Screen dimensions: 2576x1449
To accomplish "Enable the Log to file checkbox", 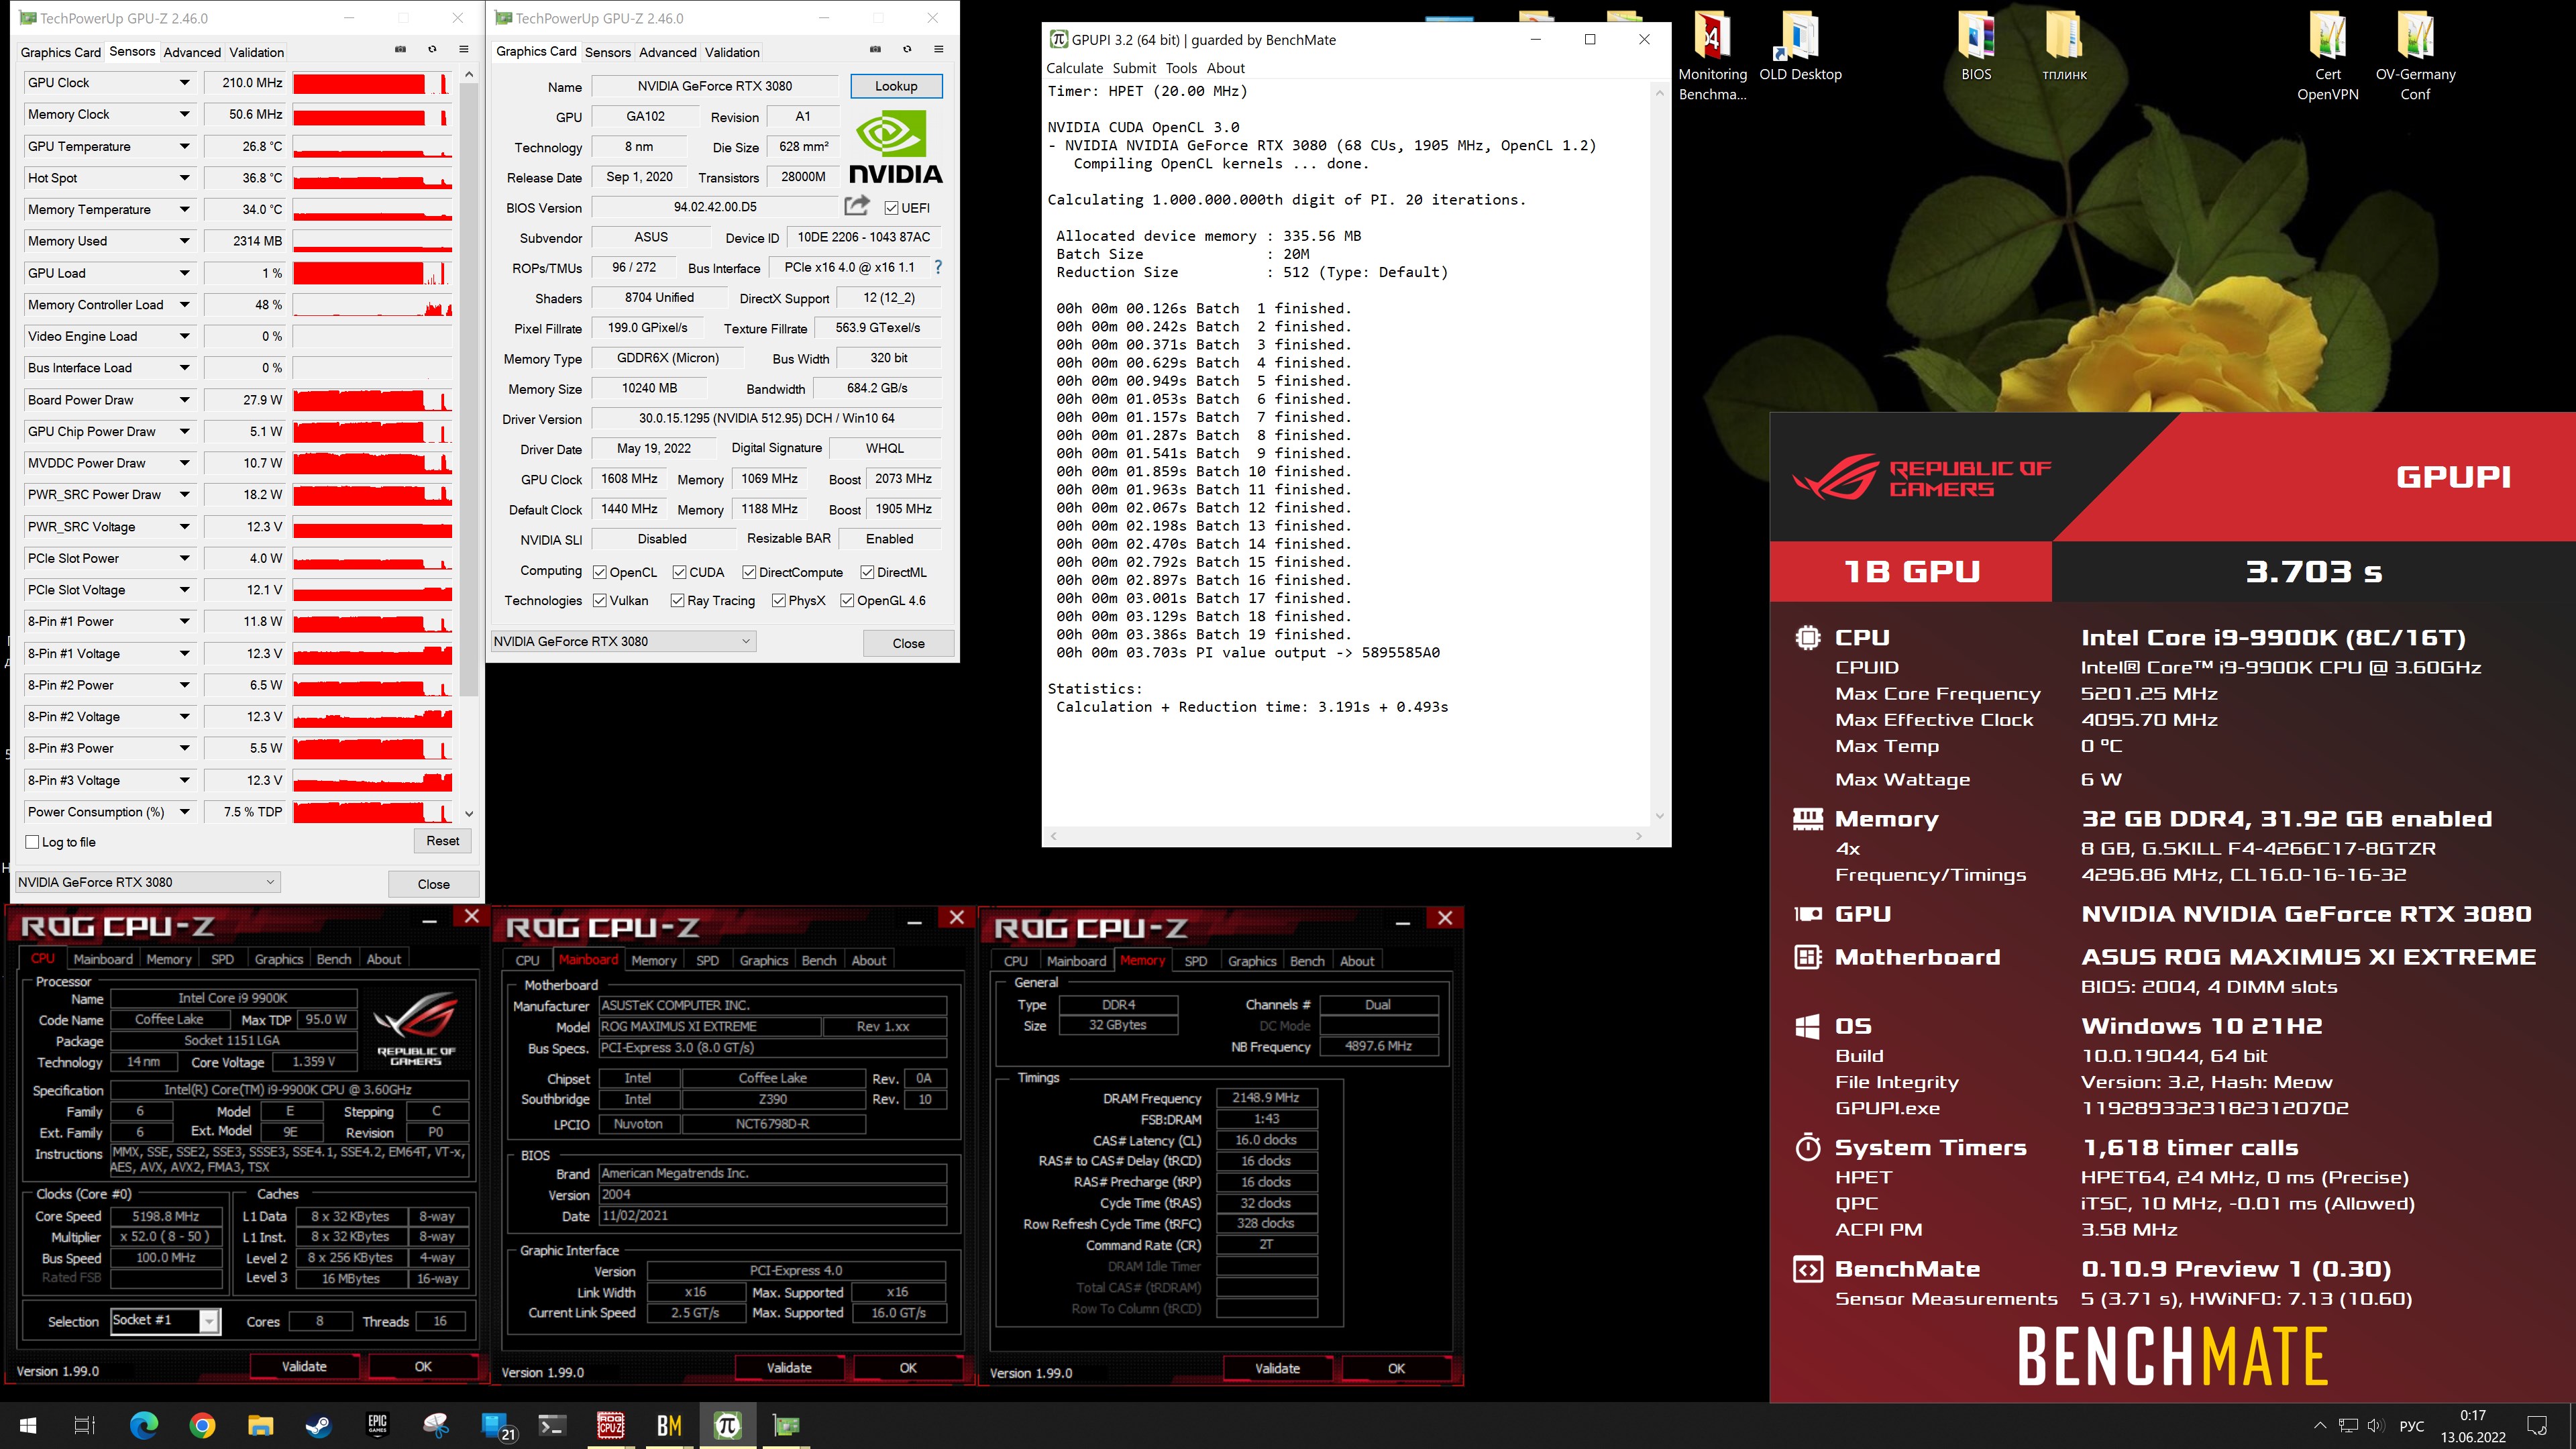I will [32, 842].
